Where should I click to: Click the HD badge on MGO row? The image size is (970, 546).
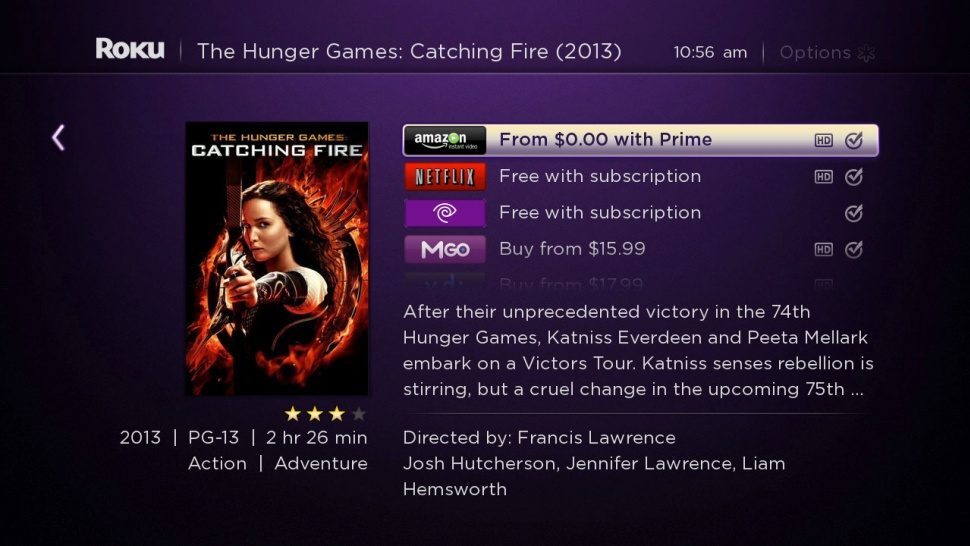point(823,250)
